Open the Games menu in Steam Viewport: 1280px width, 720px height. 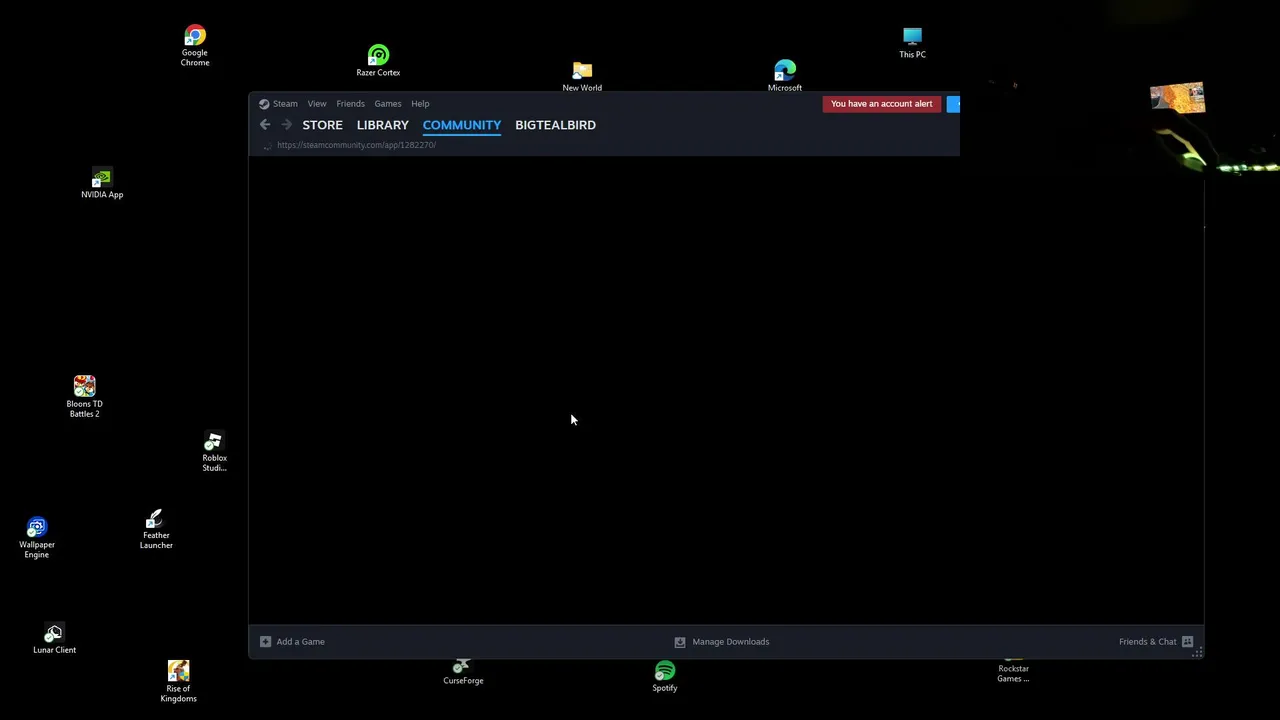(388, 104)
